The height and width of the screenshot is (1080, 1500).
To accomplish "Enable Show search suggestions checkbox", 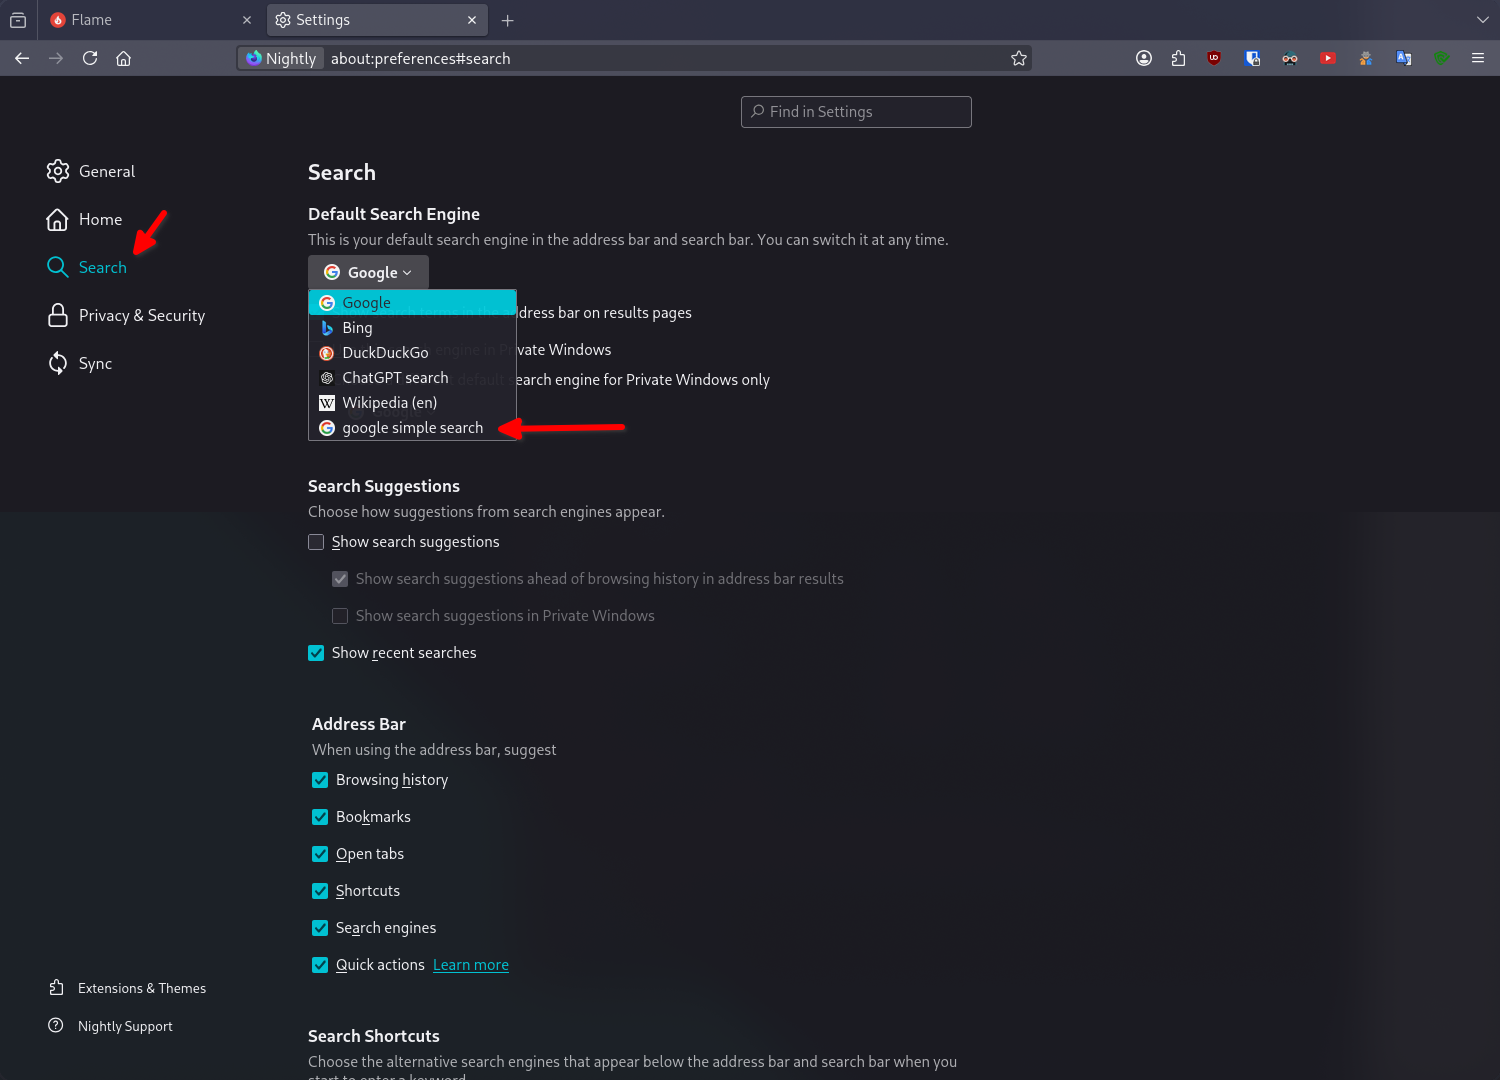I will 316,542.
